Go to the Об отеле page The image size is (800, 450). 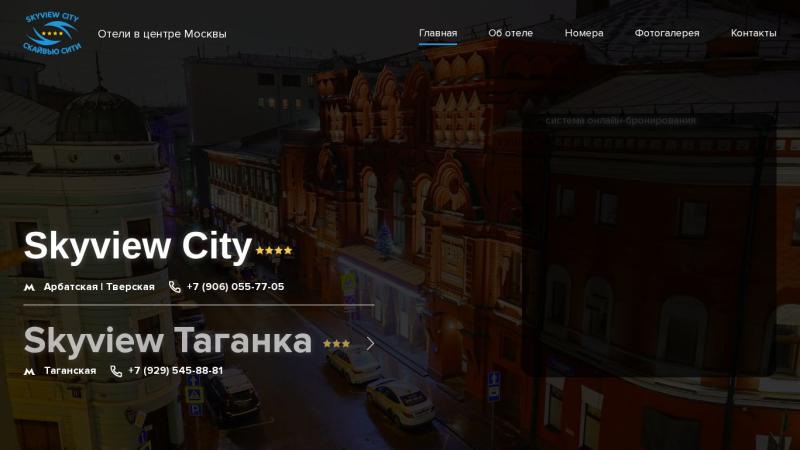510,33
